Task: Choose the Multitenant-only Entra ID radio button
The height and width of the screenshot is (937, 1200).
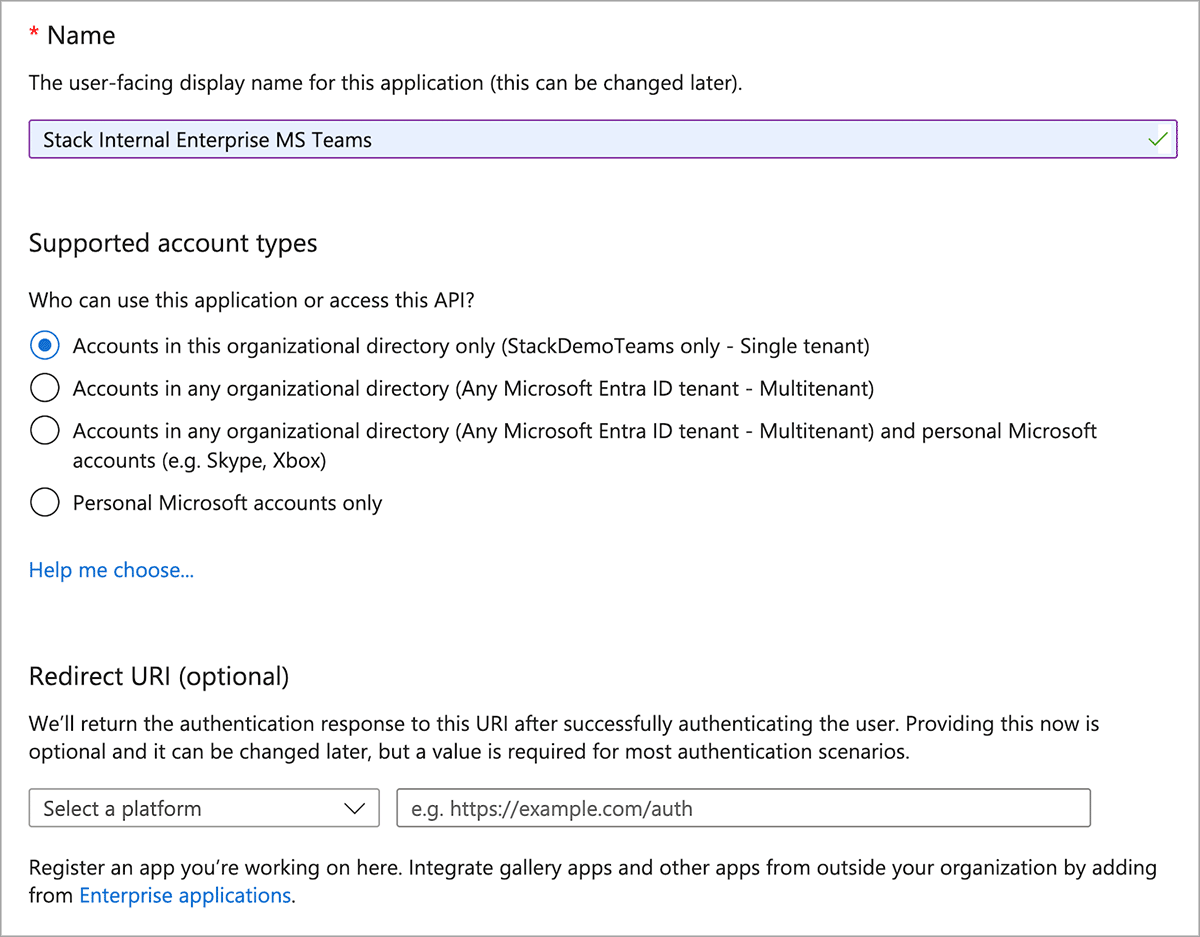Action: (x=45, y=388)
